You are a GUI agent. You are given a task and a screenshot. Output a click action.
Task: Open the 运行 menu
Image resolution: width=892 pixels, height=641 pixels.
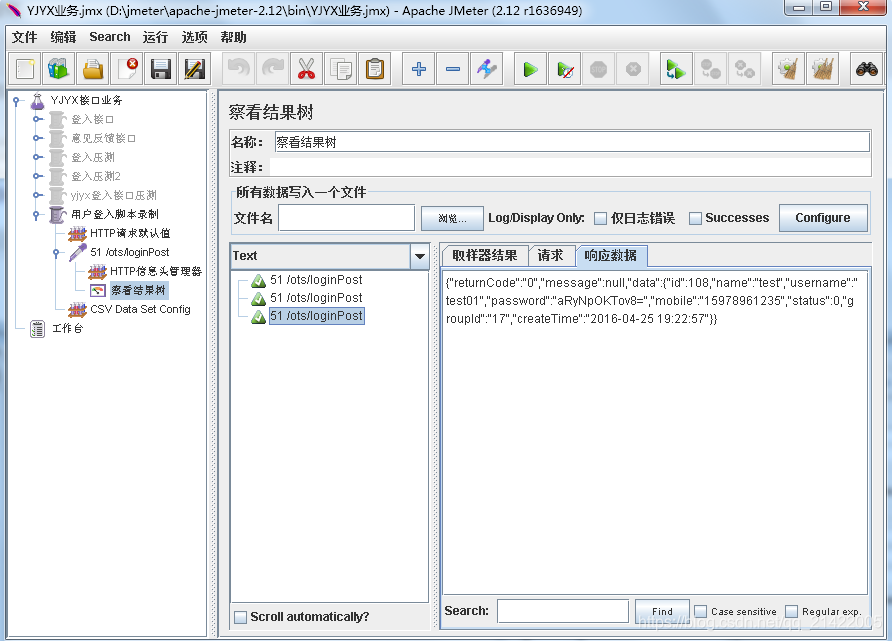point(155,37)
